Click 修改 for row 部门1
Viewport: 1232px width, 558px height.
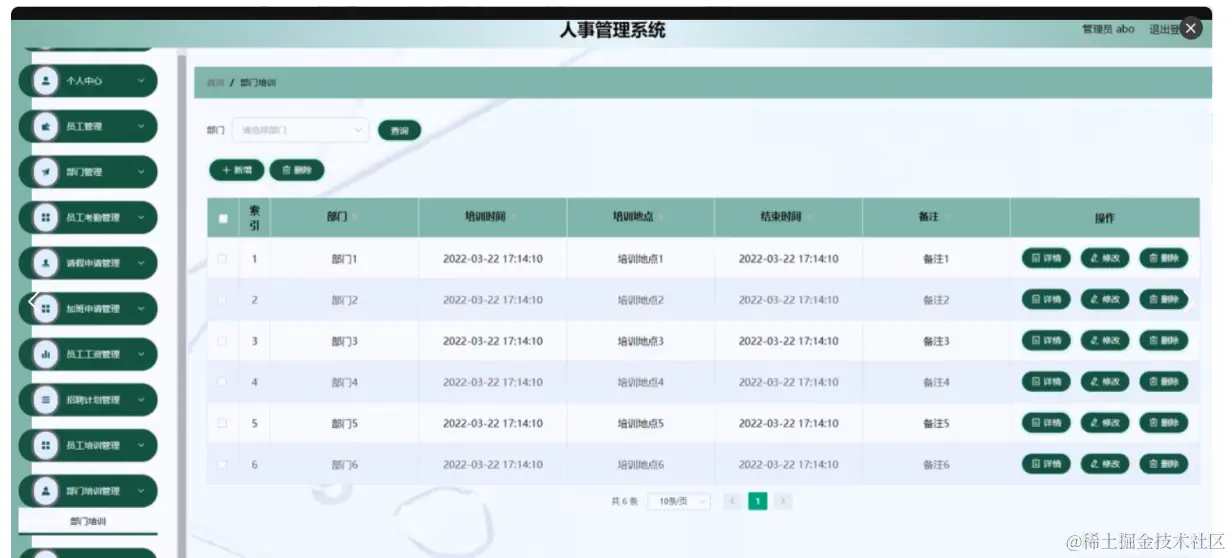tap(1105, 258)
